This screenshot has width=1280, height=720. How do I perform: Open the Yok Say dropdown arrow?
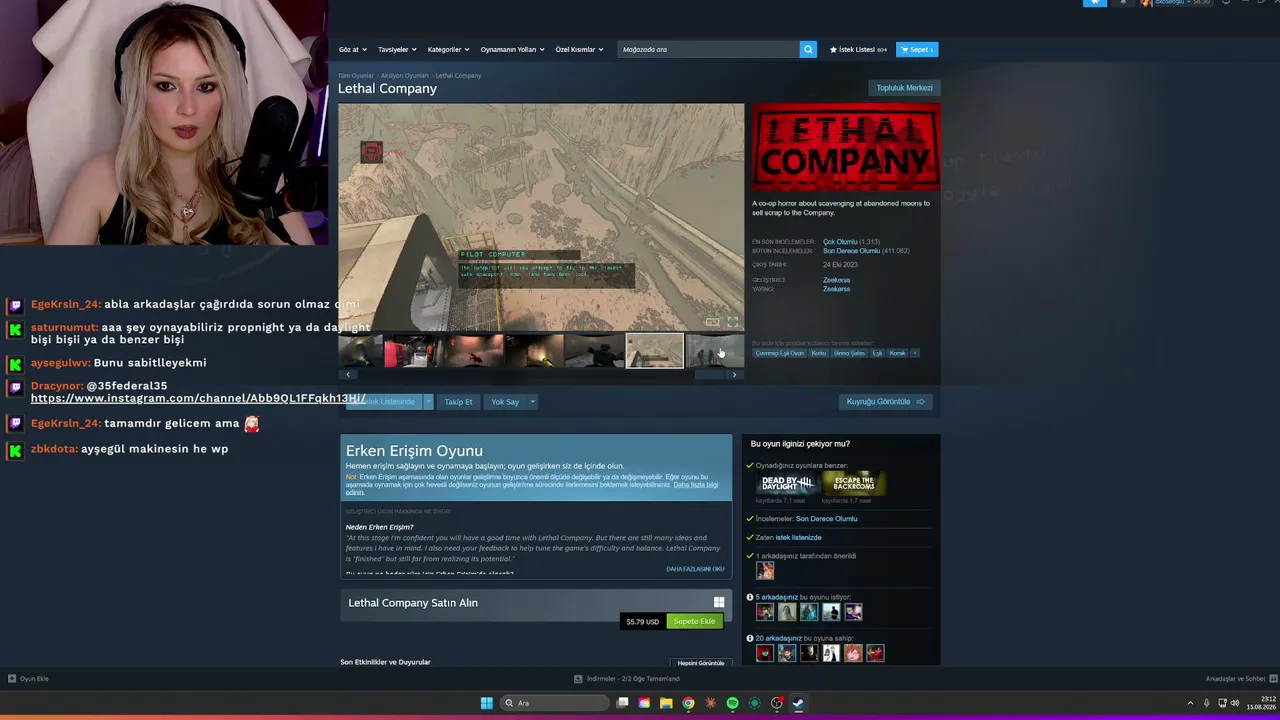tap(532, 402)
